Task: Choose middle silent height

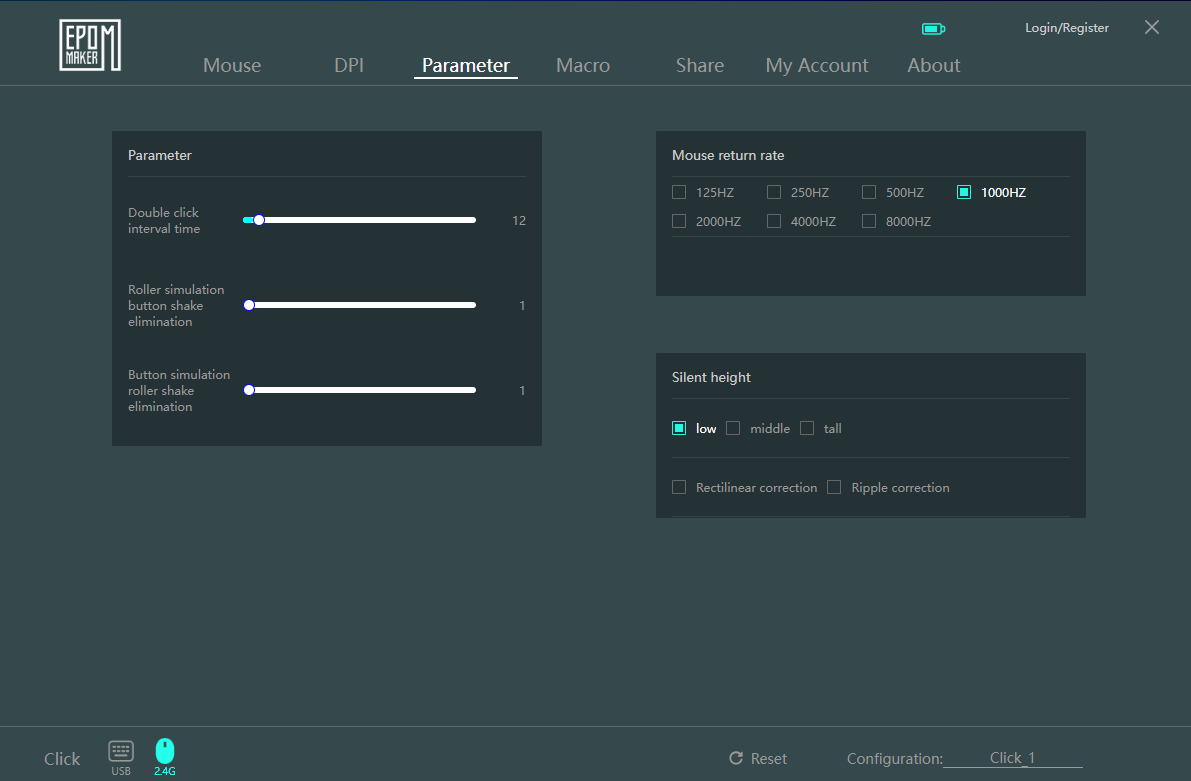Action: pyautogui.click(x=733, y=429)
